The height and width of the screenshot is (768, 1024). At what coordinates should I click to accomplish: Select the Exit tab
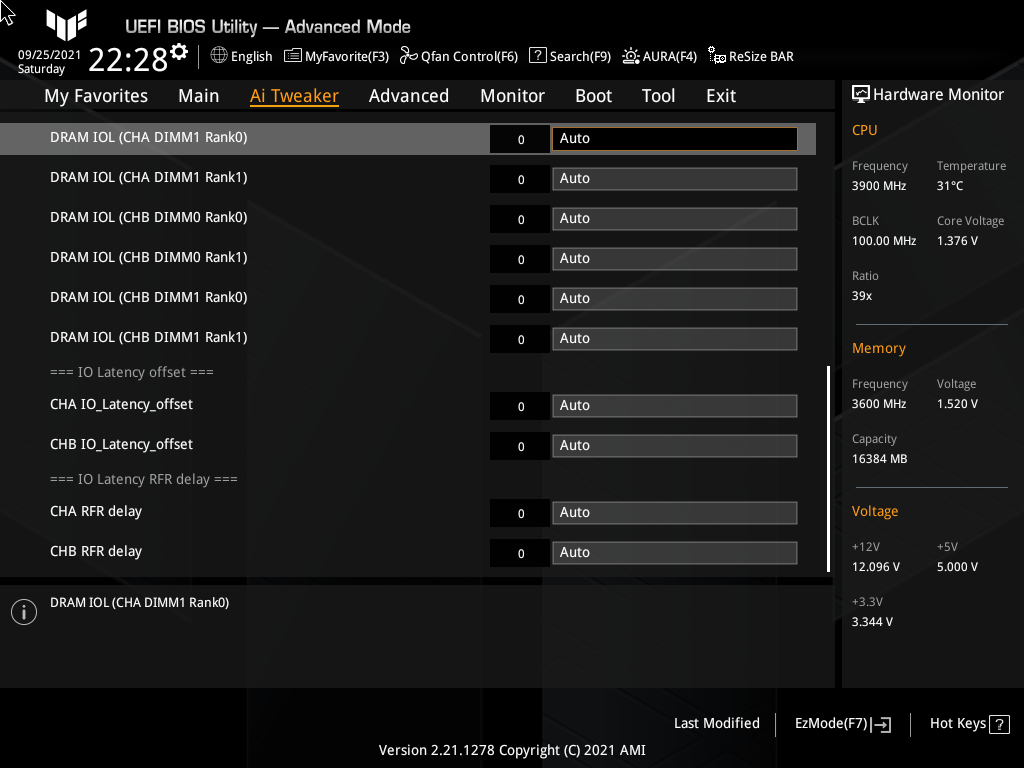coord(721,96)
